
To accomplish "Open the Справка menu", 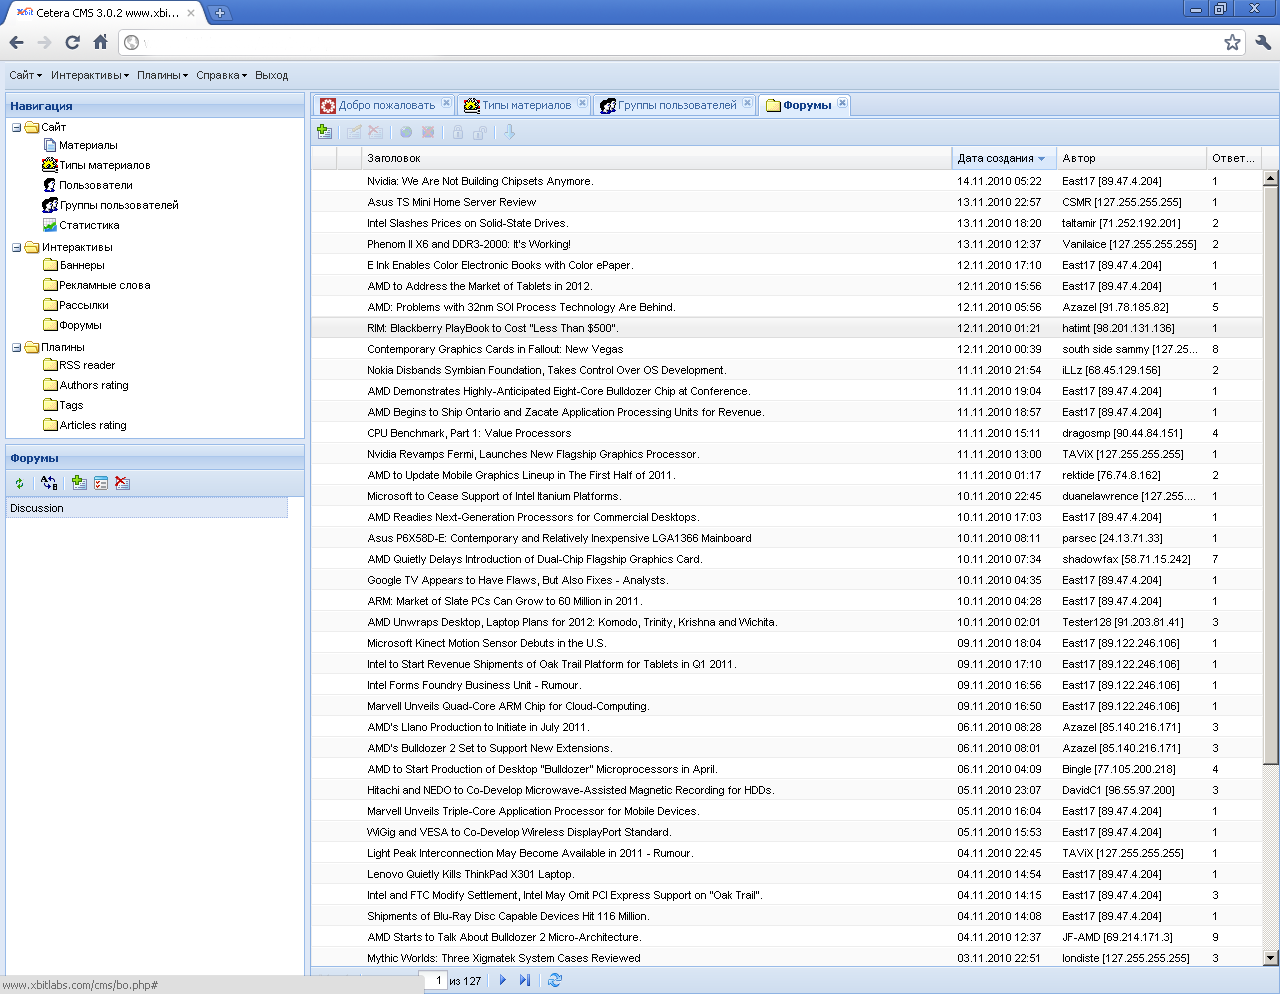I will 220,75.
